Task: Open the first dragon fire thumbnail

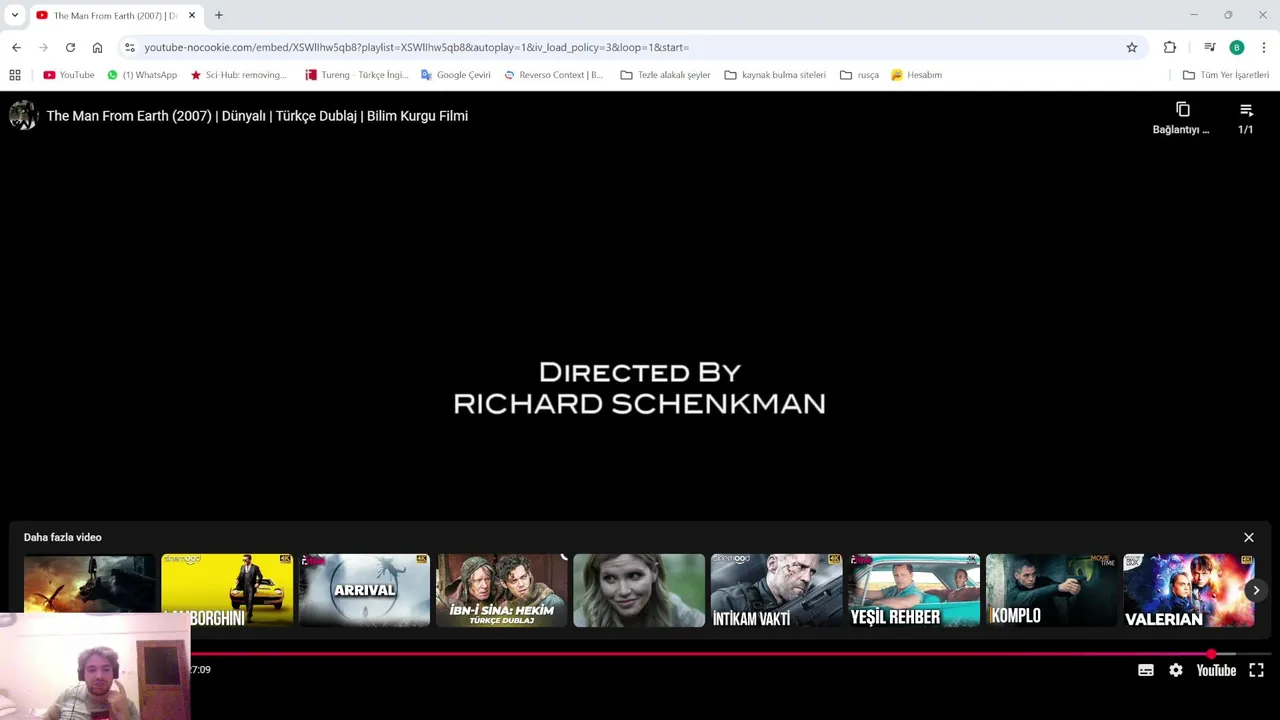Action: click(90, 583)
